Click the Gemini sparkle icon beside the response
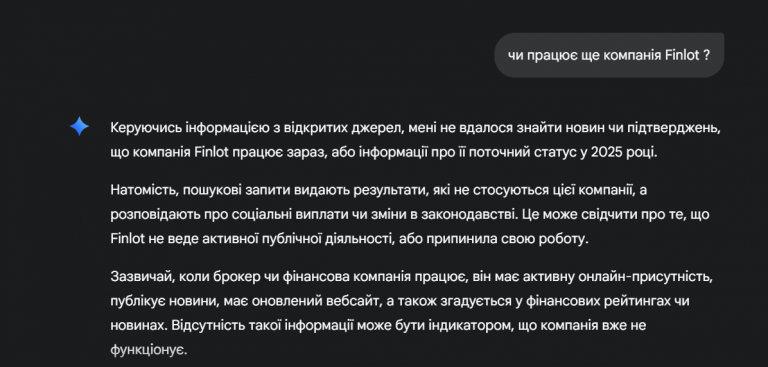Image resolution: width=768 pixels, height=367 pixels. click(x=79, y=126)
